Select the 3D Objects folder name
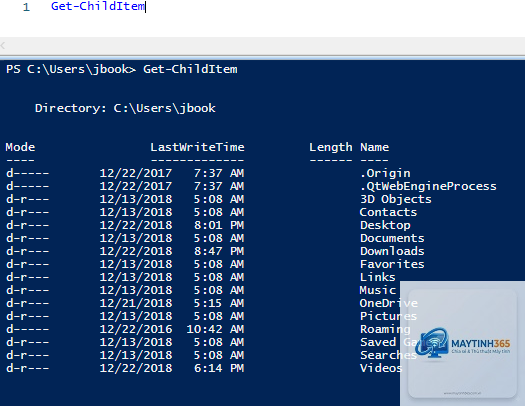Screen dimensions: 525x406 tap(396, 199)
